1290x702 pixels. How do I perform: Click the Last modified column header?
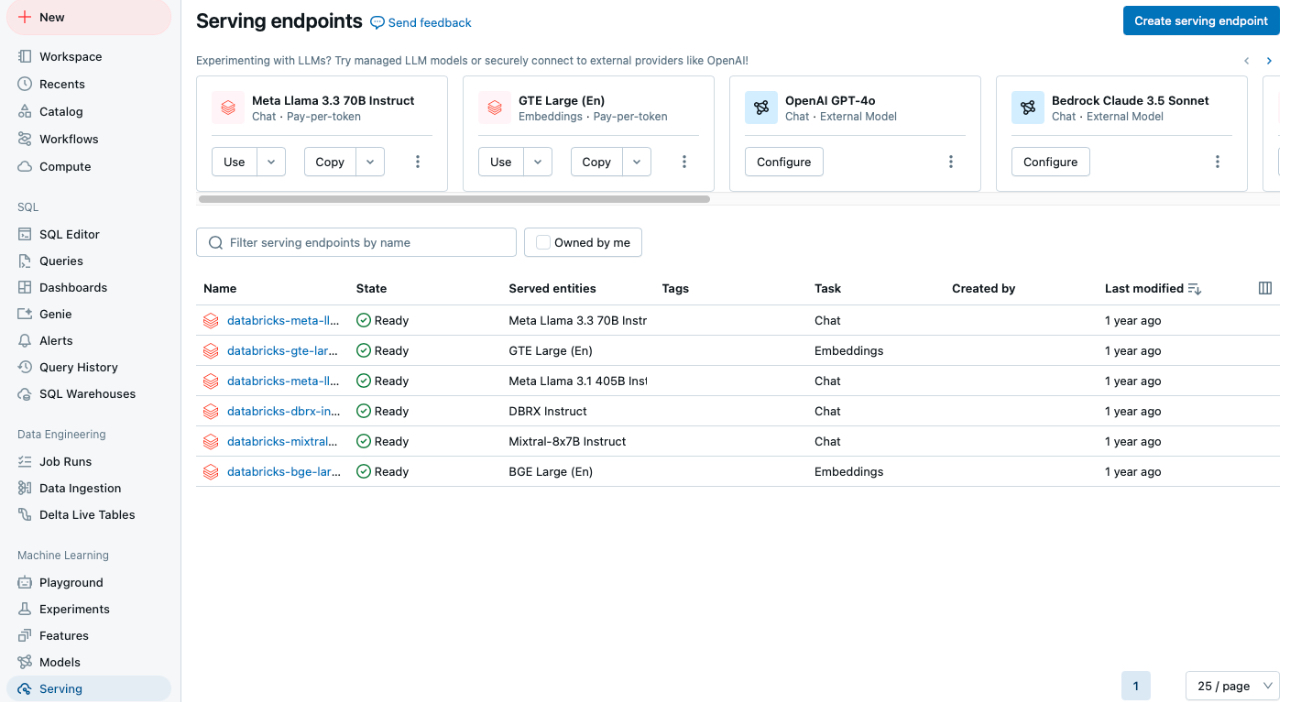point(1144,288)
